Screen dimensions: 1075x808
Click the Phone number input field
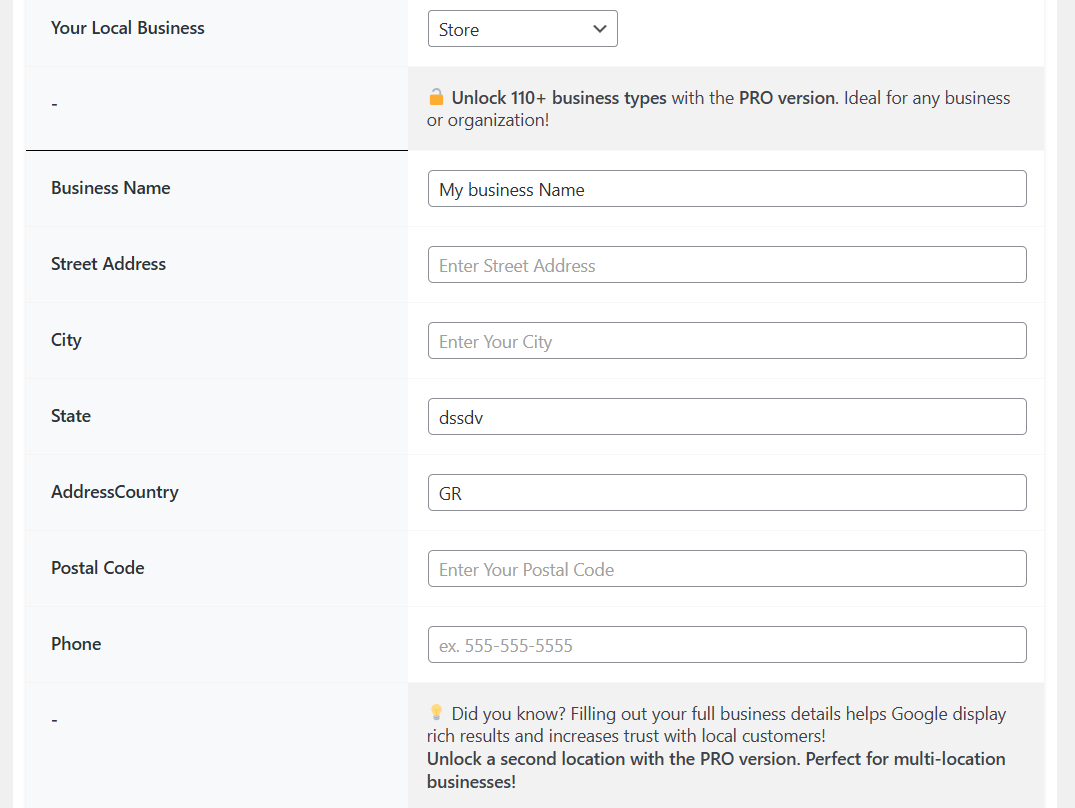(x=726, y=645)
